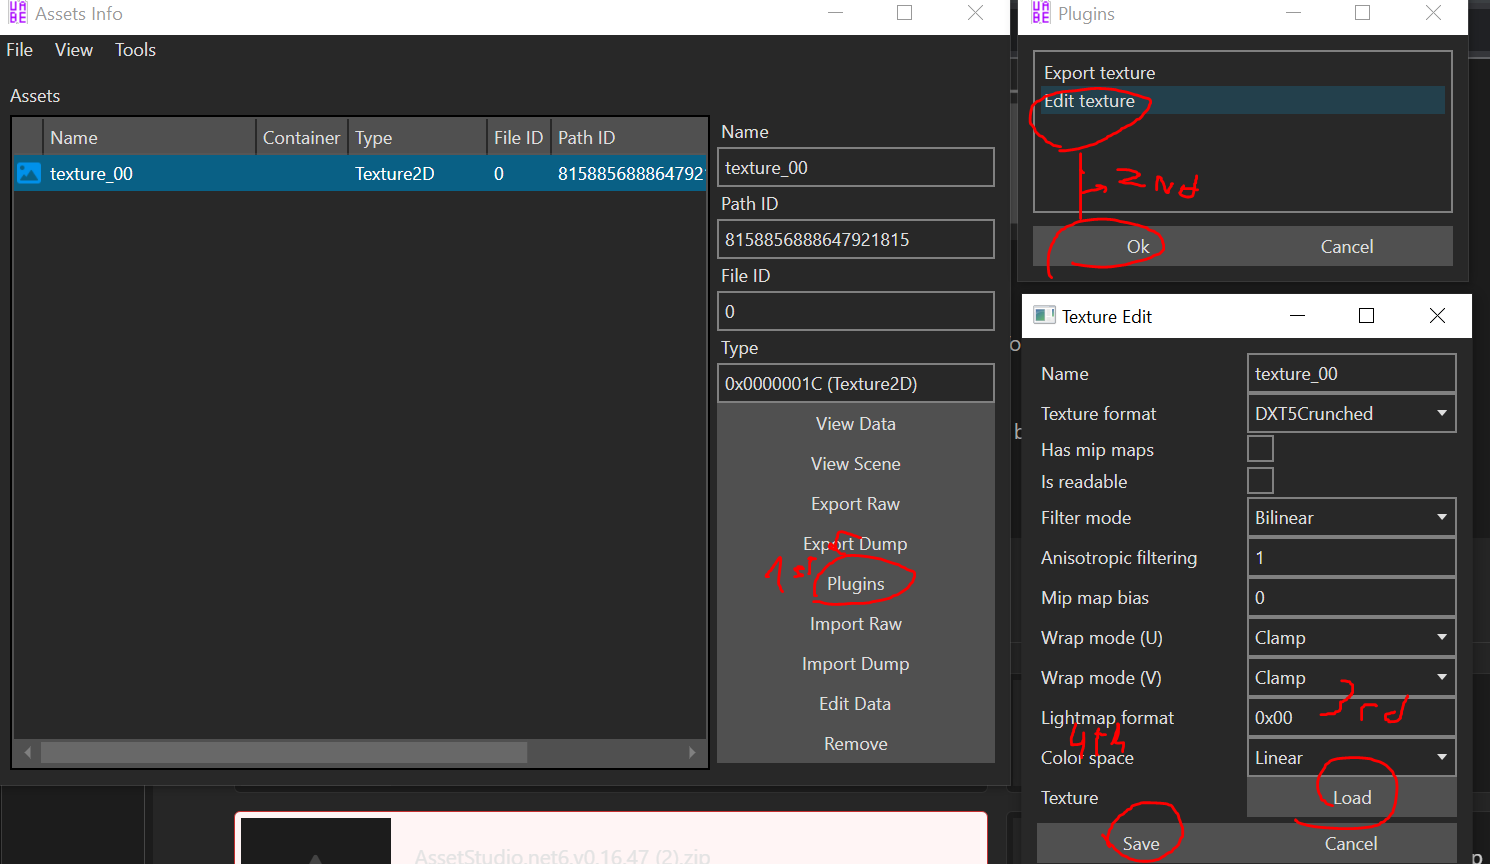Enable the Has mip maps checkbox

(x=1260, y=449)
